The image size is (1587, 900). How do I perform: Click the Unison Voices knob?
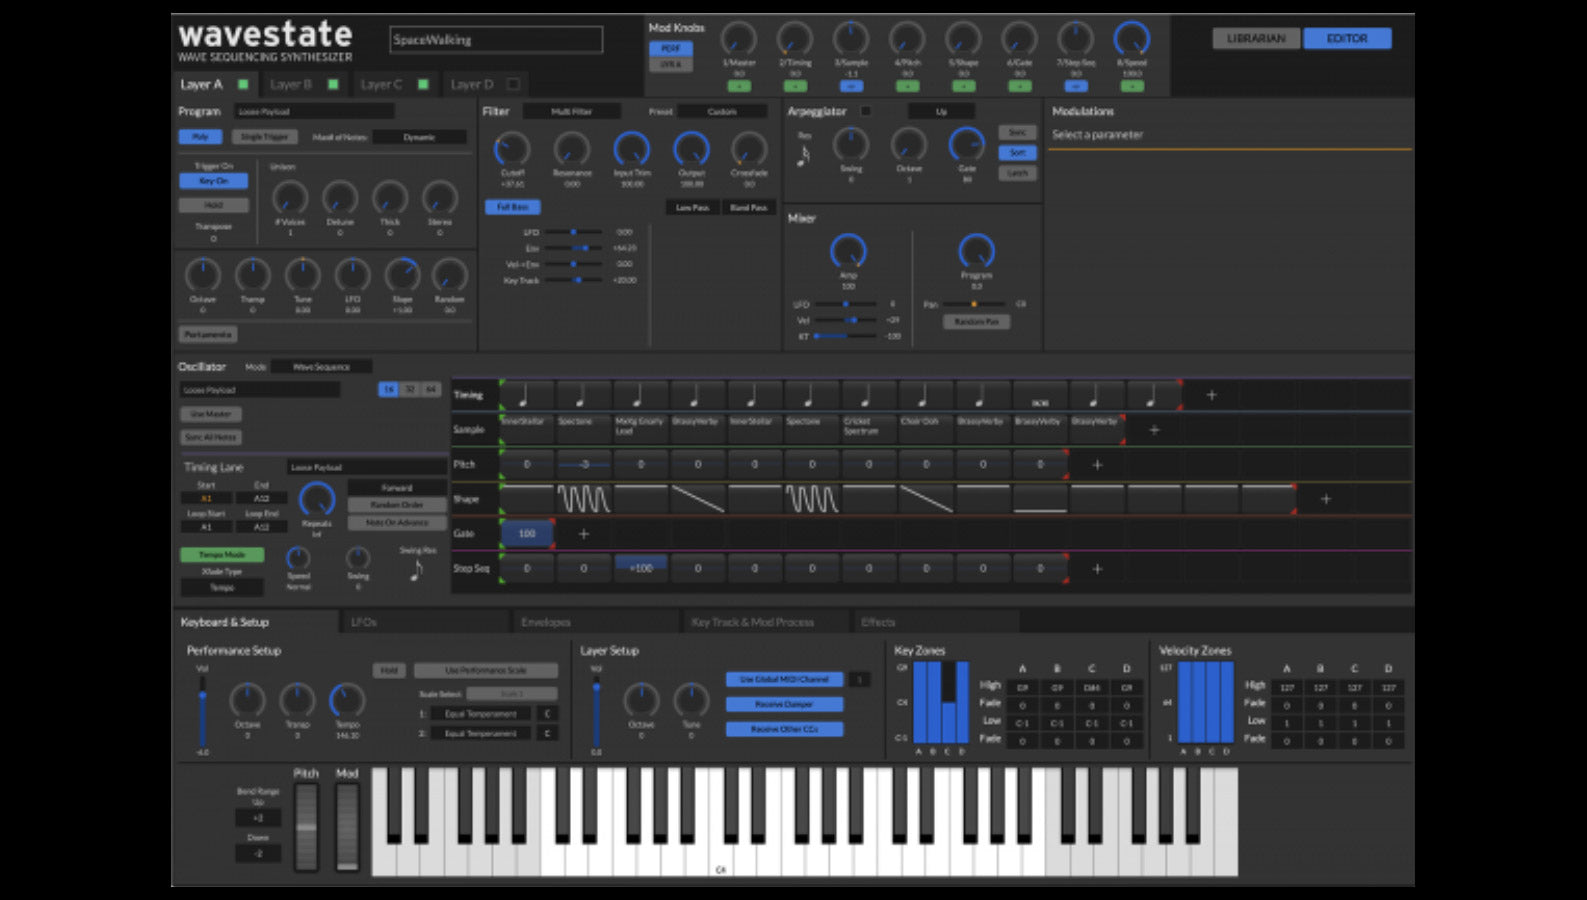click(290, 198)
